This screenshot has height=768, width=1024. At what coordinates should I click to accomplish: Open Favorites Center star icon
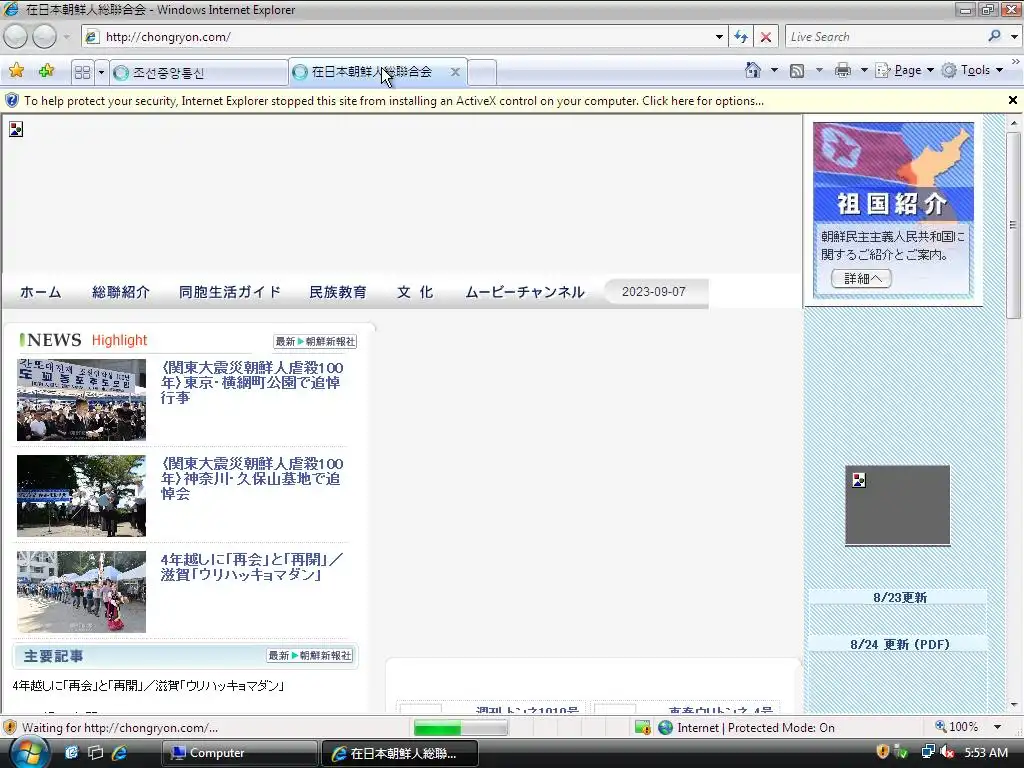click(17, 71)
